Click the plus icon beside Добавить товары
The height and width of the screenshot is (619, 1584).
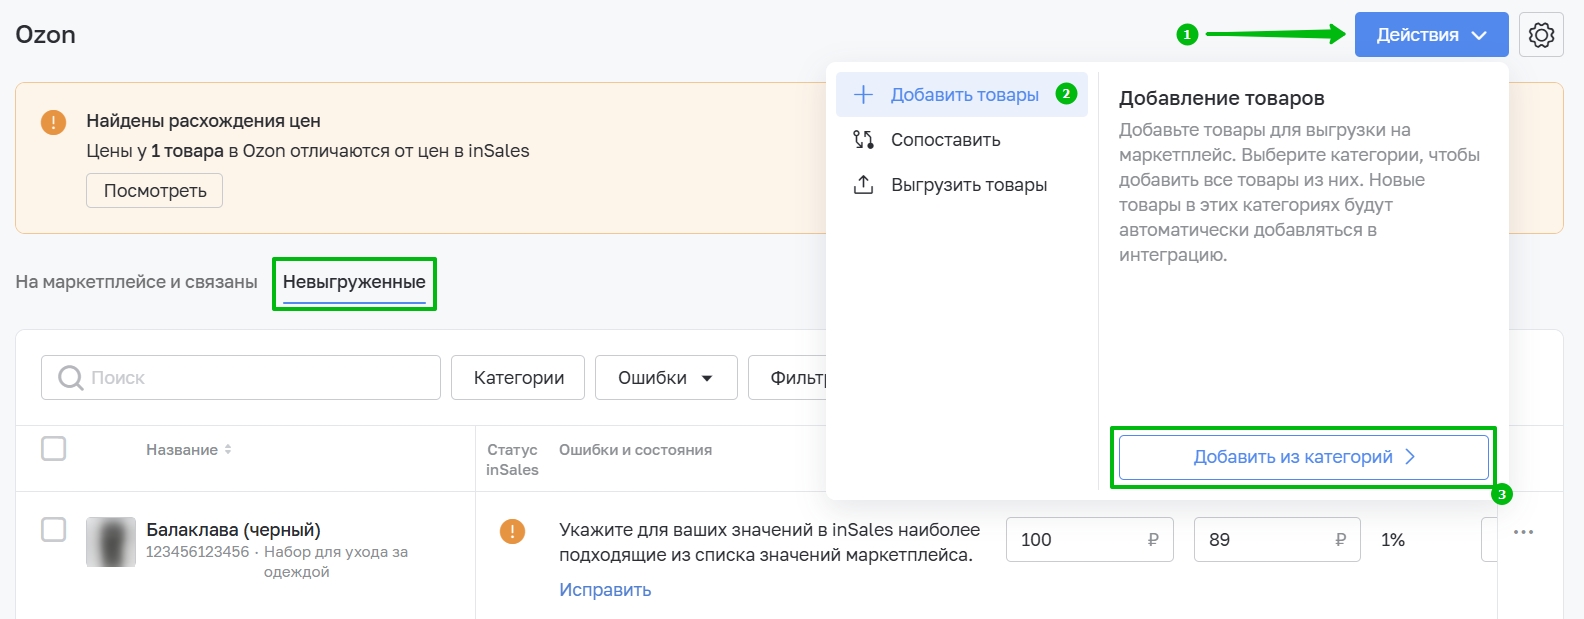863,95
